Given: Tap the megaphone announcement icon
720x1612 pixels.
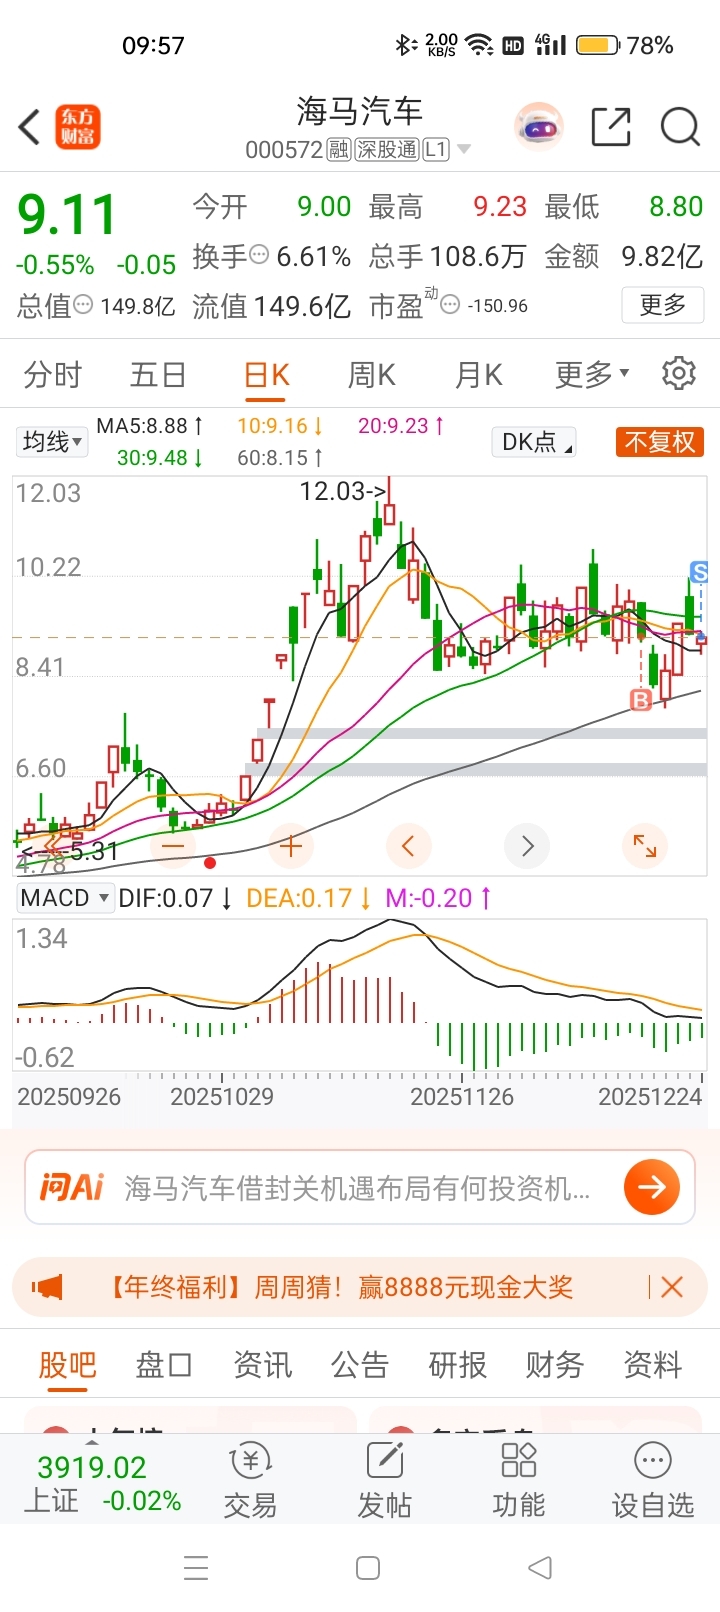Looking at the screenshot, I should point(47,1287).
